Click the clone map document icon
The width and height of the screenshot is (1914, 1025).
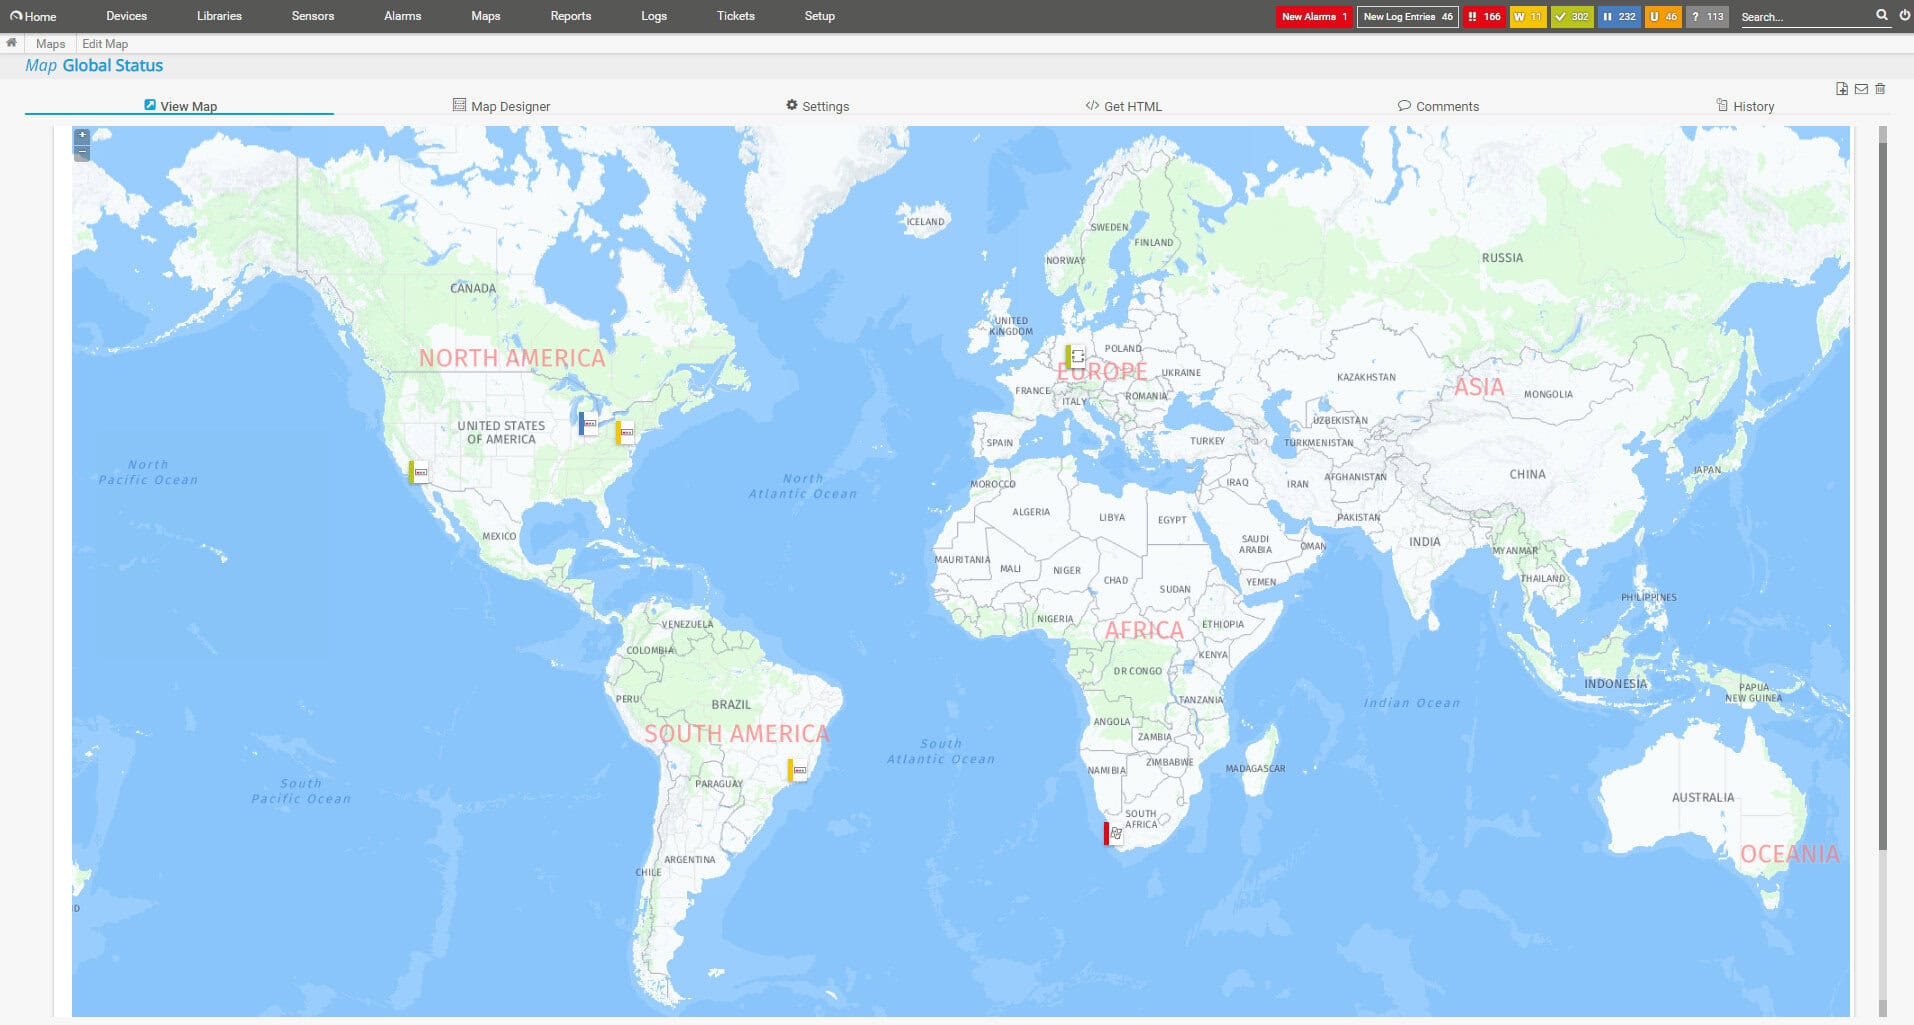1841,89
